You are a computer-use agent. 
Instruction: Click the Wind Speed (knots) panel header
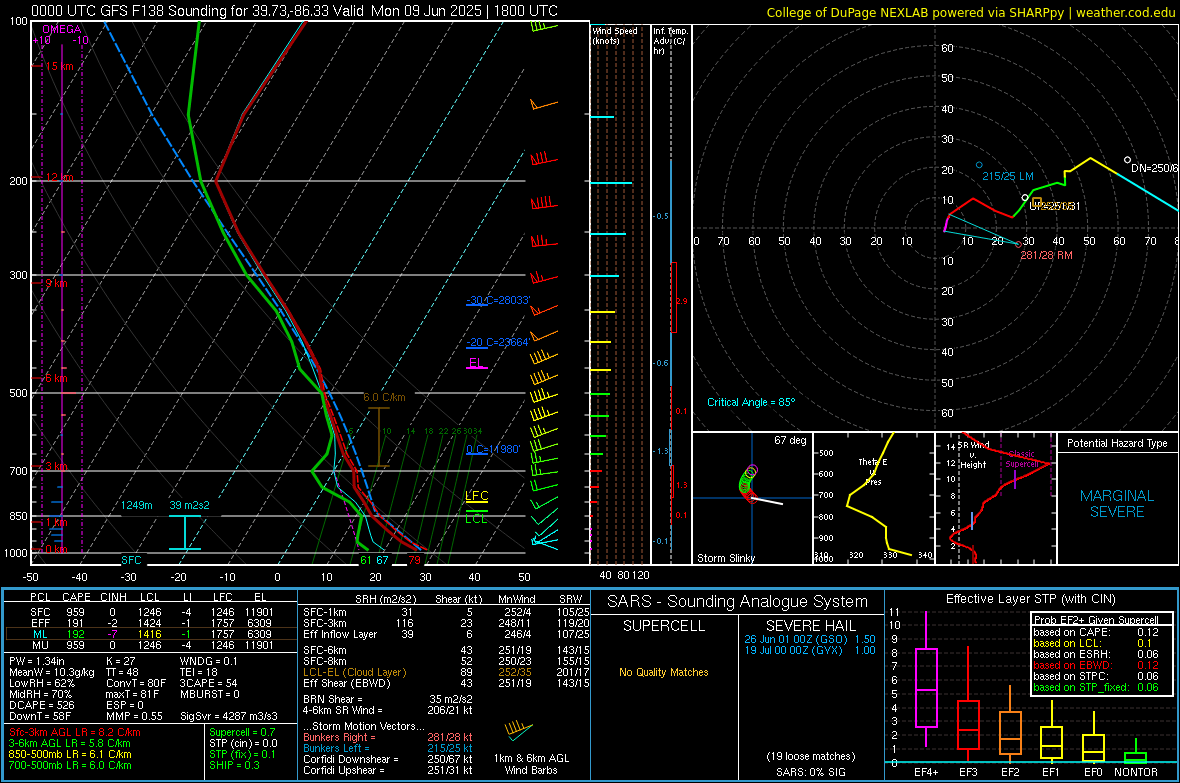coord(615,35)
